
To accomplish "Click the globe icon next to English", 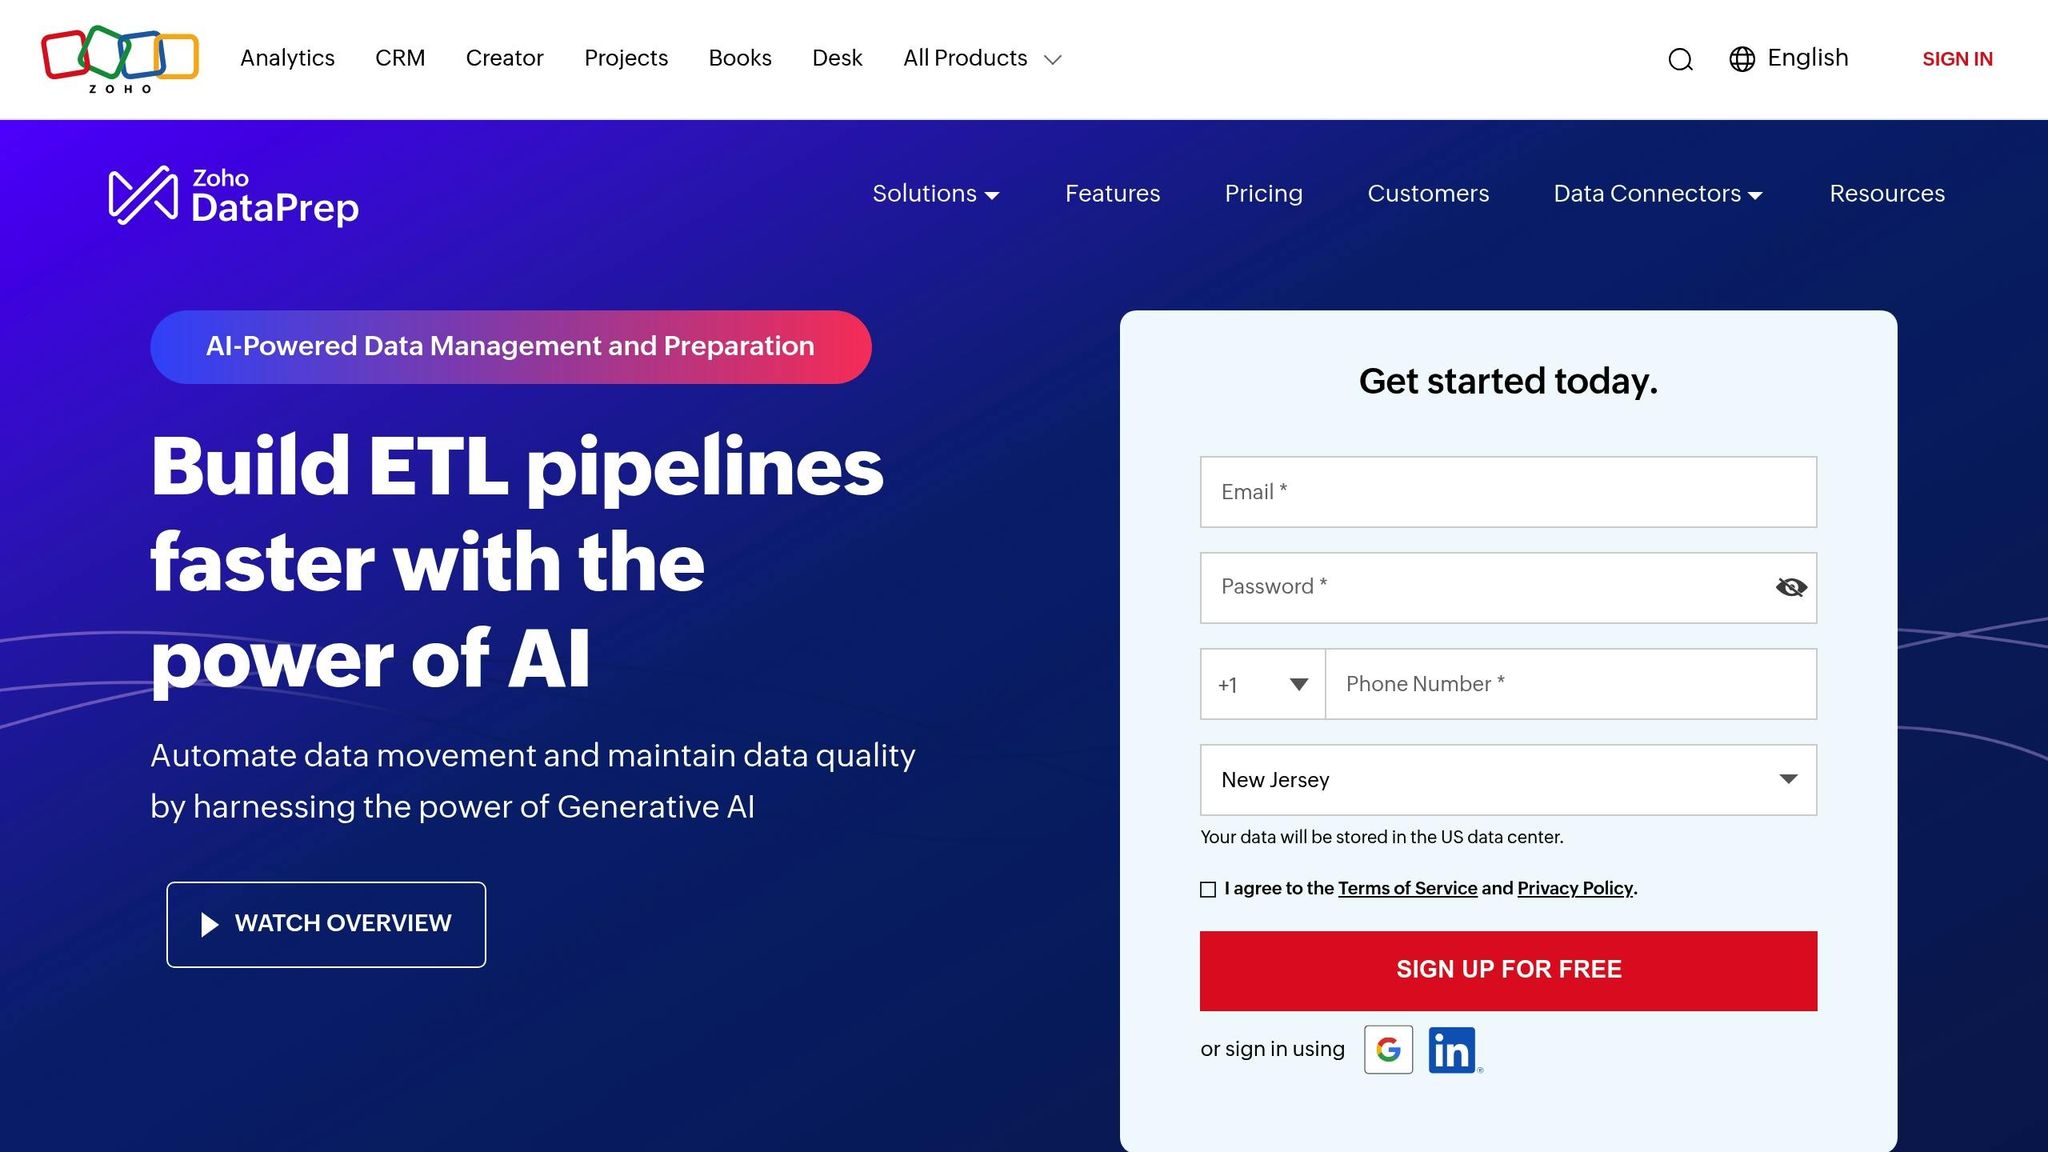I will coord(1742,60).
